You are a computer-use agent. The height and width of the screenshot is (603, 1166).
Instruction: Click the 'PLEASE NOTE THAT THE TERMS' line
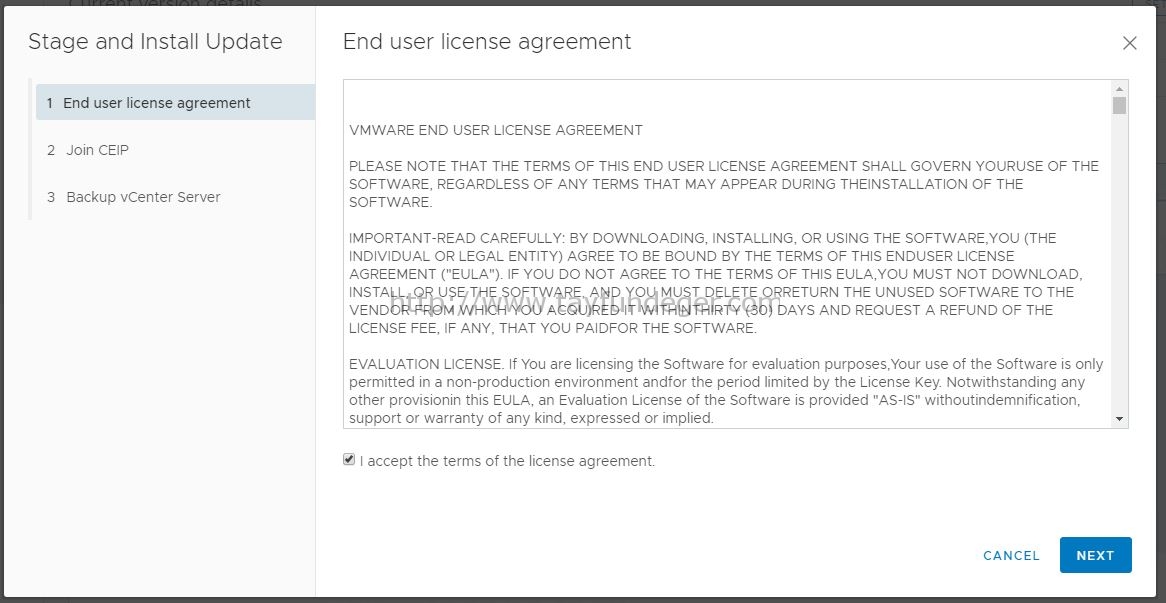pyautogui.click(x=724, y=166)
